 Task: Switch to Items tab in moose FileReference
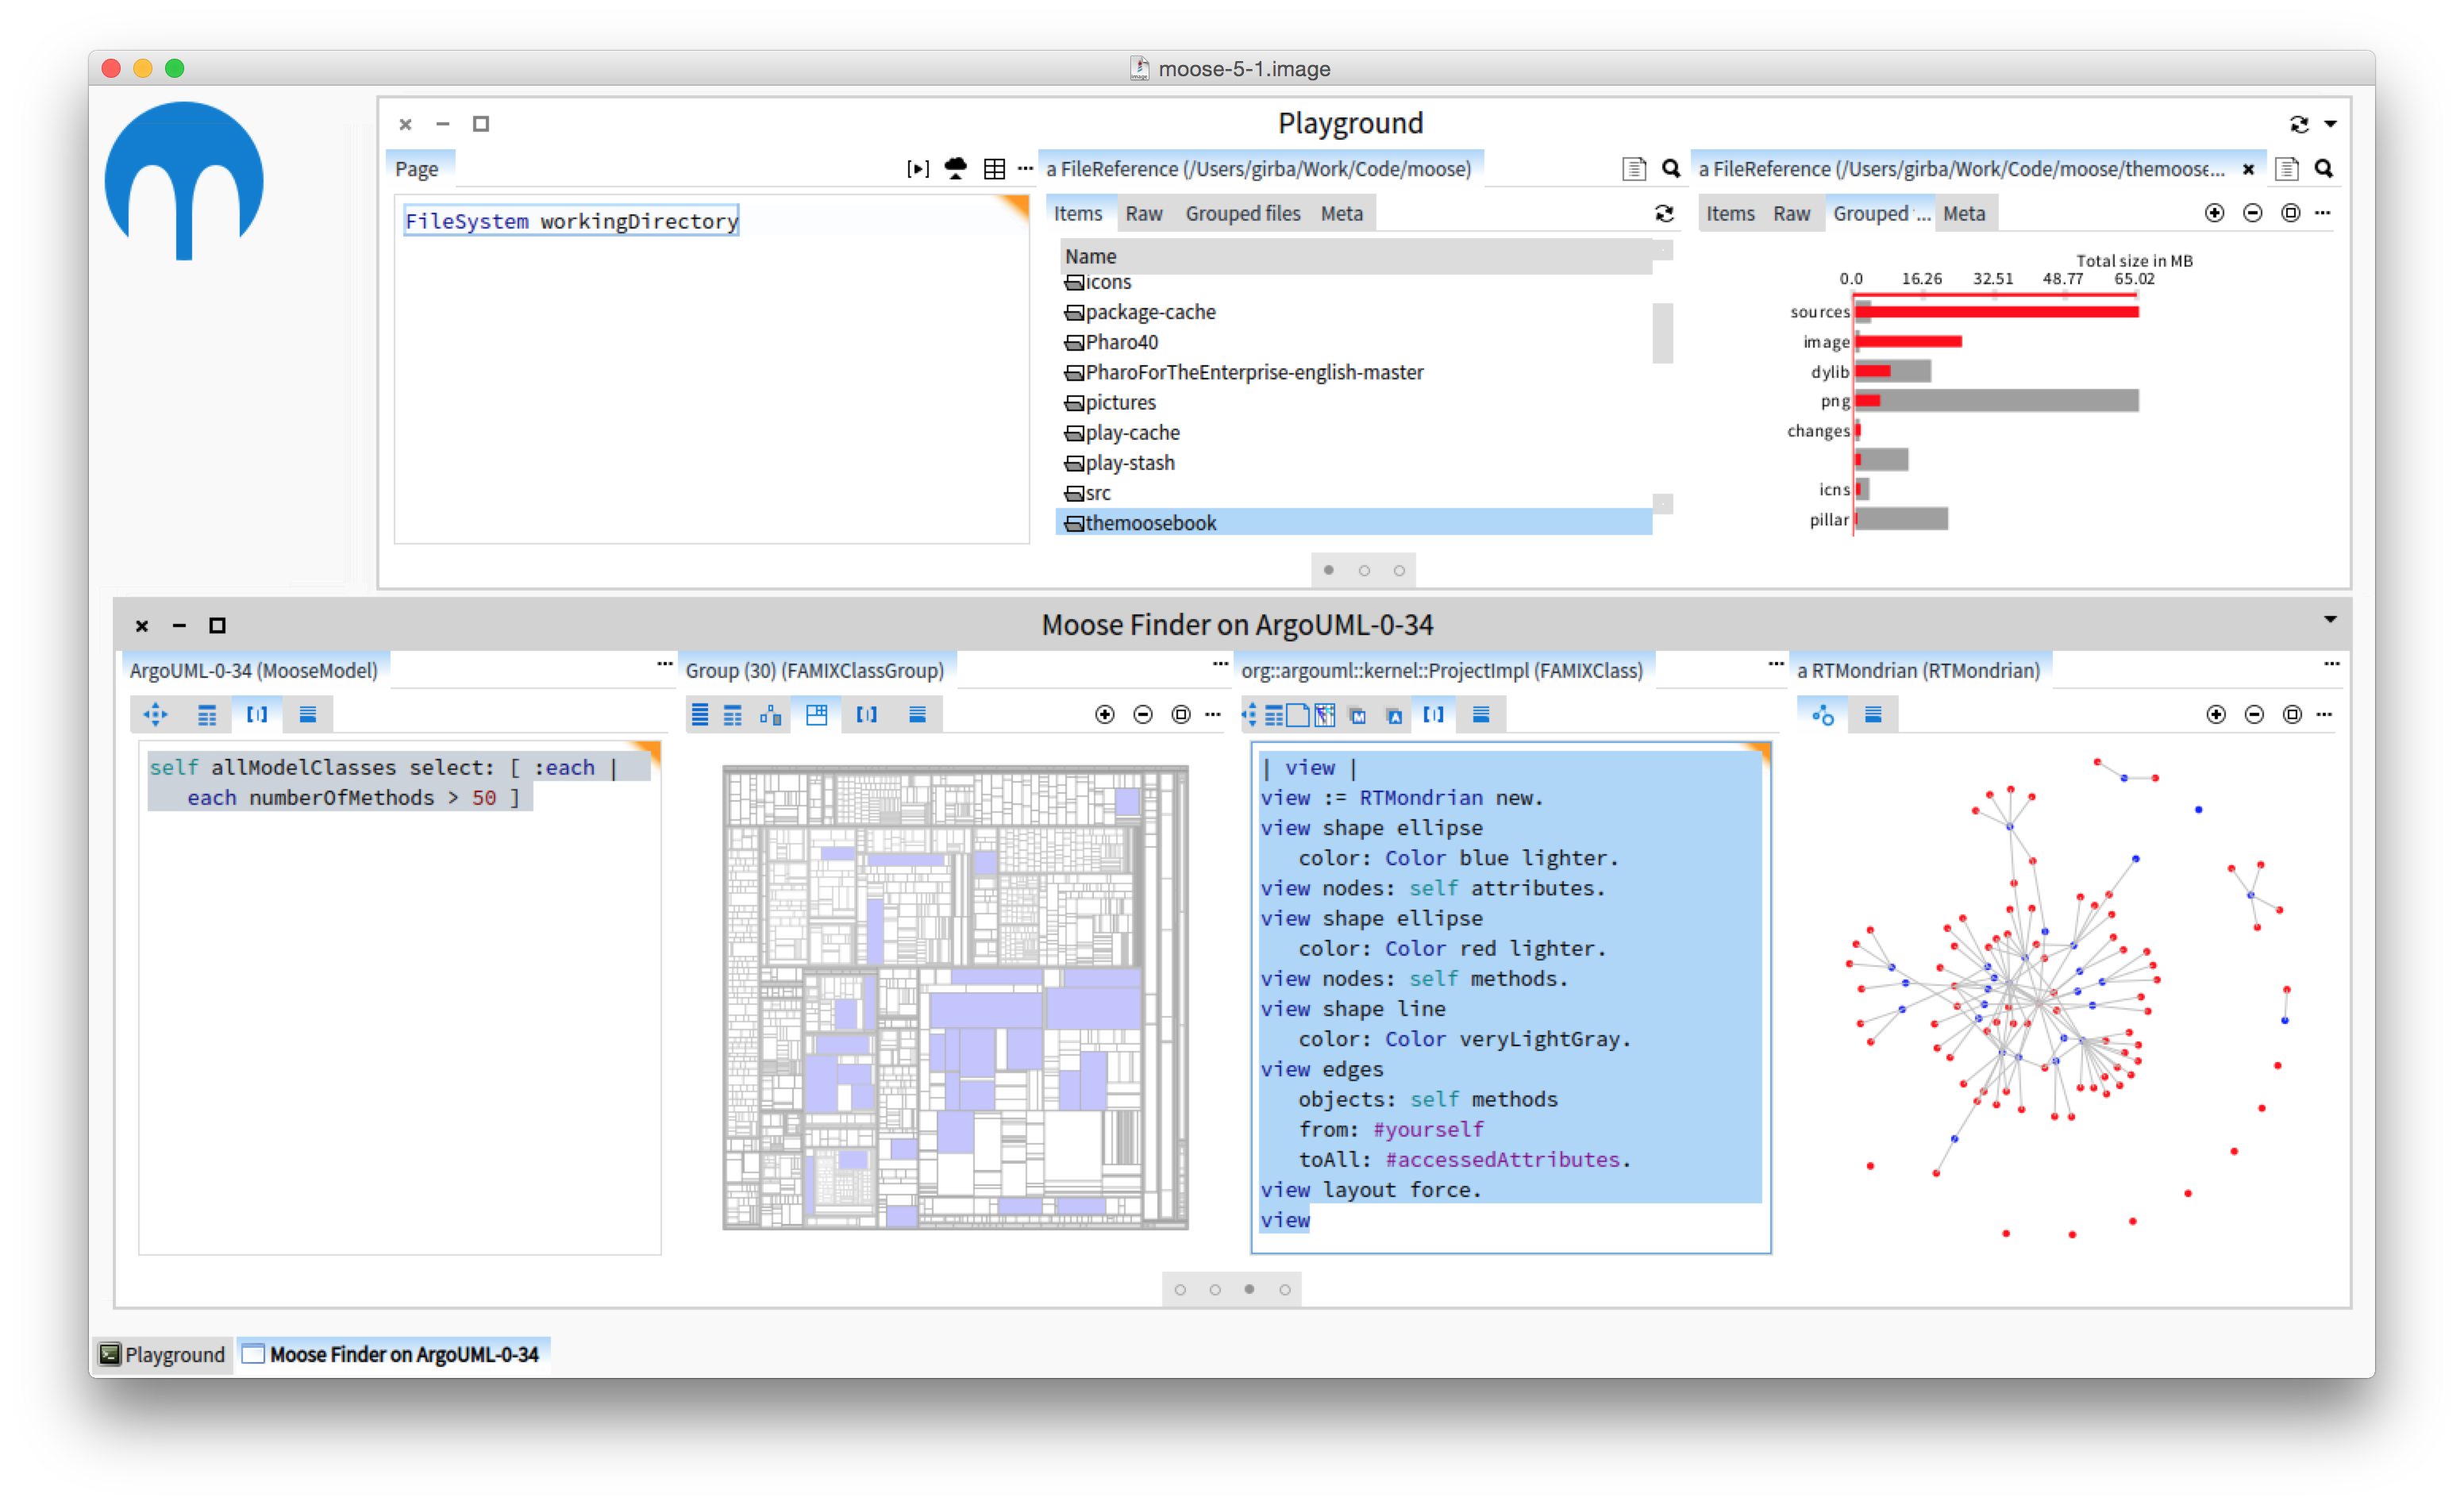point(1077,213)
